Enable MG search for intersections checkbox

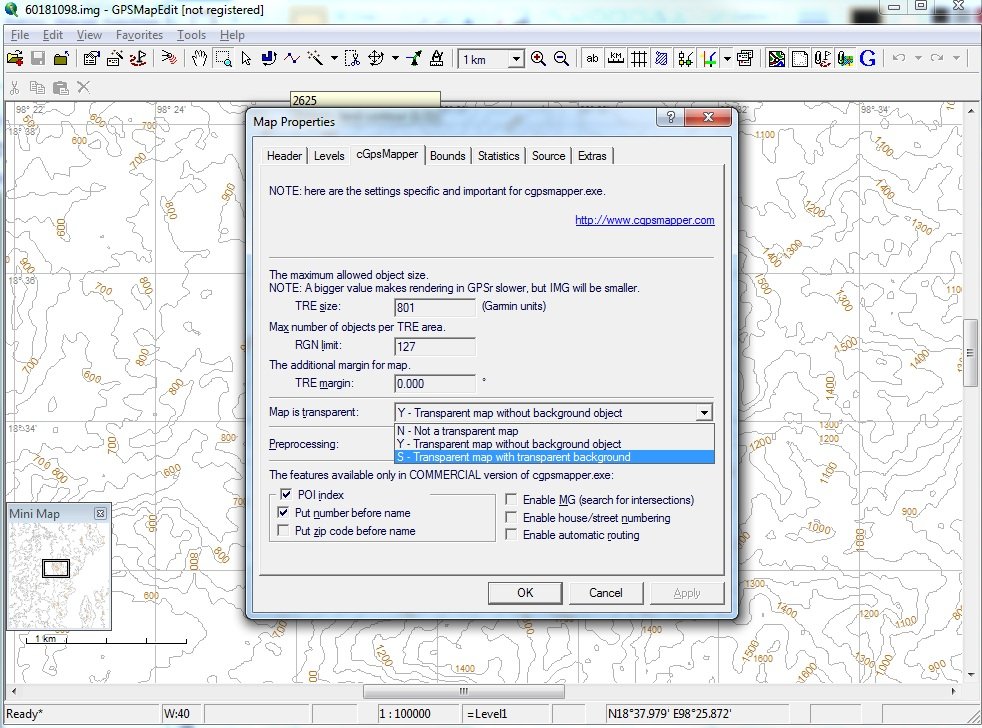[511, 499]
